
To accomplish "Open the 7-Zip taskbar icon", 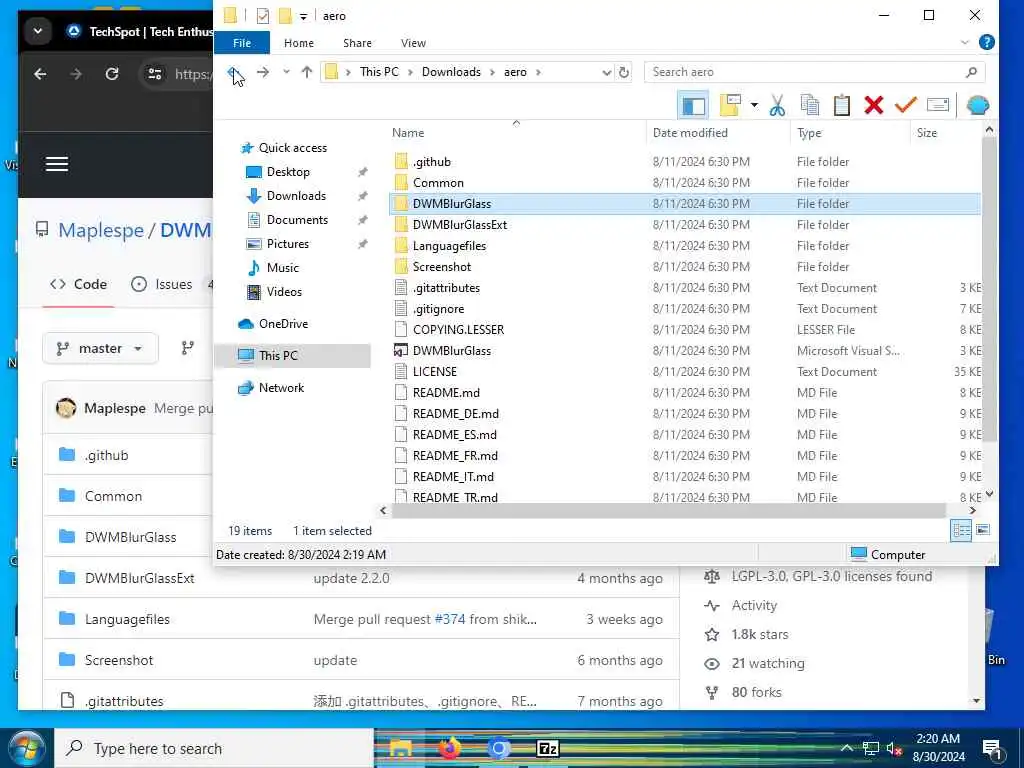I will tap(547, 748).
